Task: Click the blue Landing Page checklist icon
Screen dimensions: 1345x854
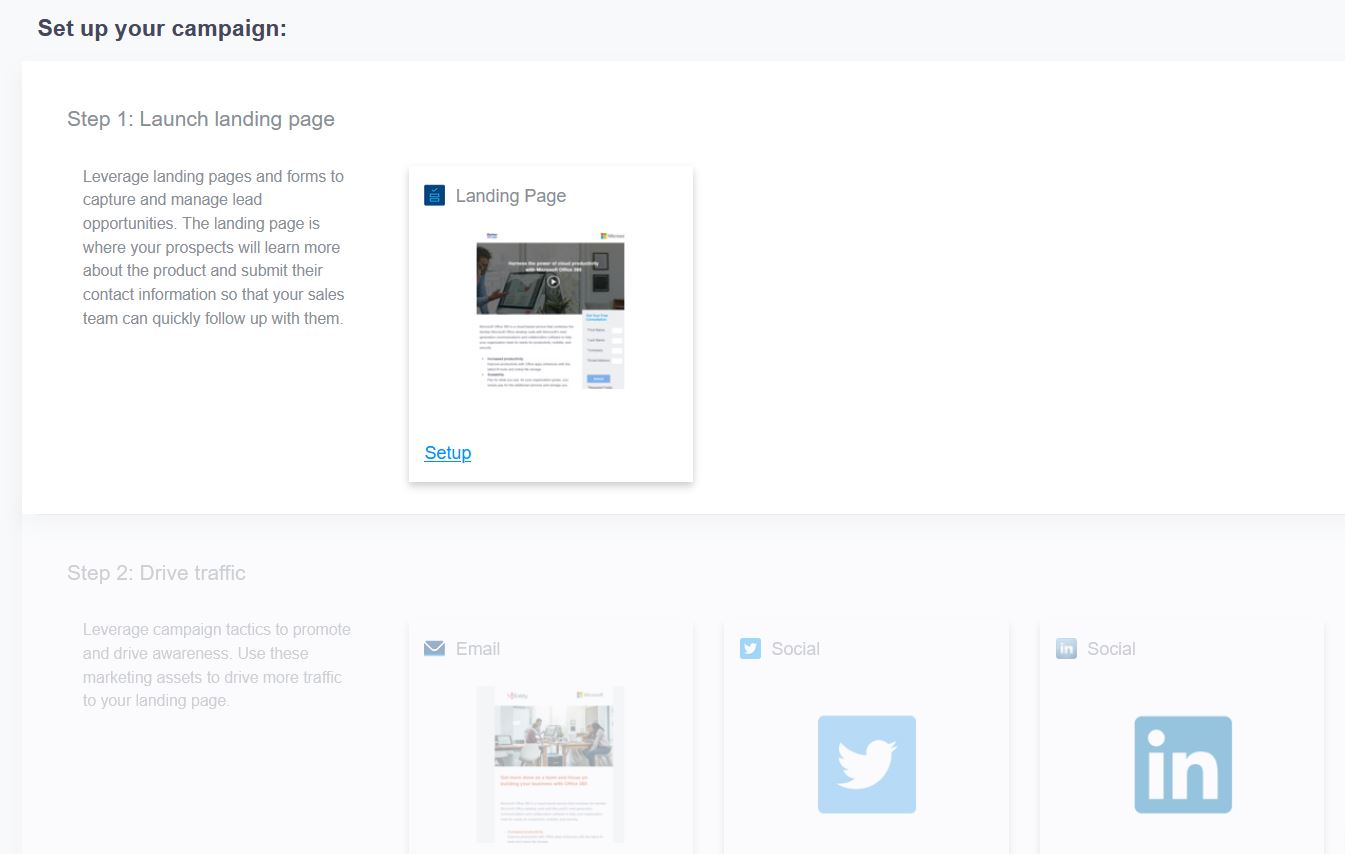Action: (x=434, y=195)
